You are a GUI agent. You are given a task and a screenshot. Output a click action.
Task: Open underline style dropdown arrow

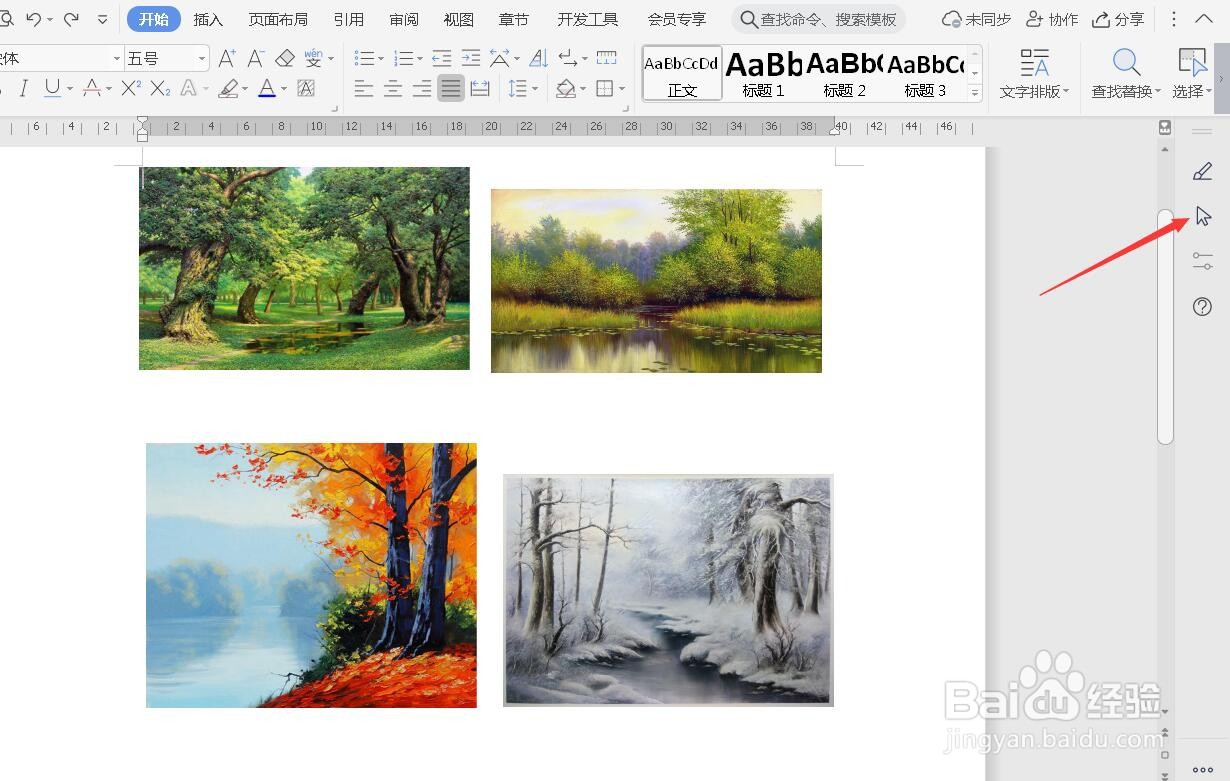coord(69,89)
